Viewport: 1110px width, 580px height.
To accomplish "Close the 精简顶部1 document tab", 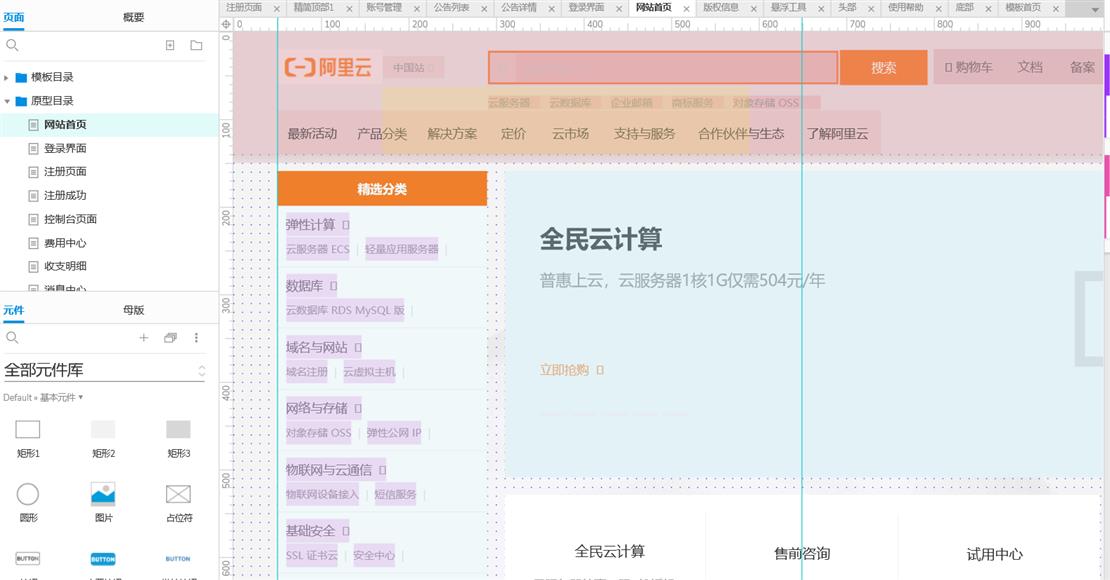I will [350, 8].
